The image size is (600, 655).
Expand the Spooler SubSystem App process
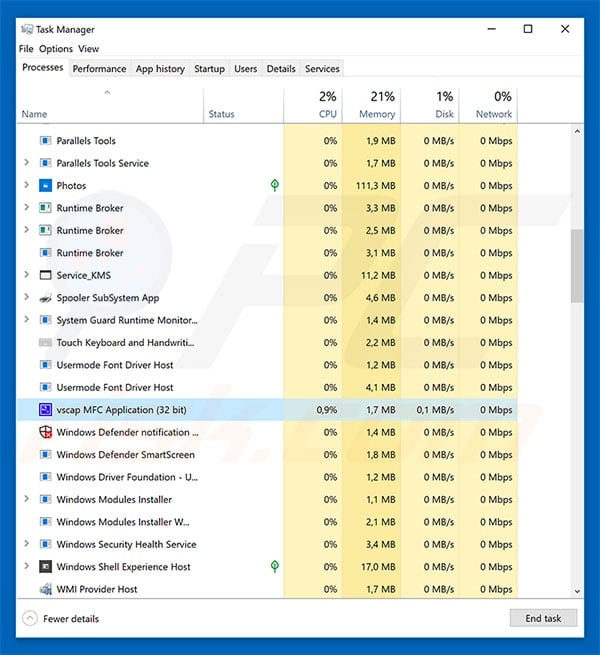coord(26,297)
